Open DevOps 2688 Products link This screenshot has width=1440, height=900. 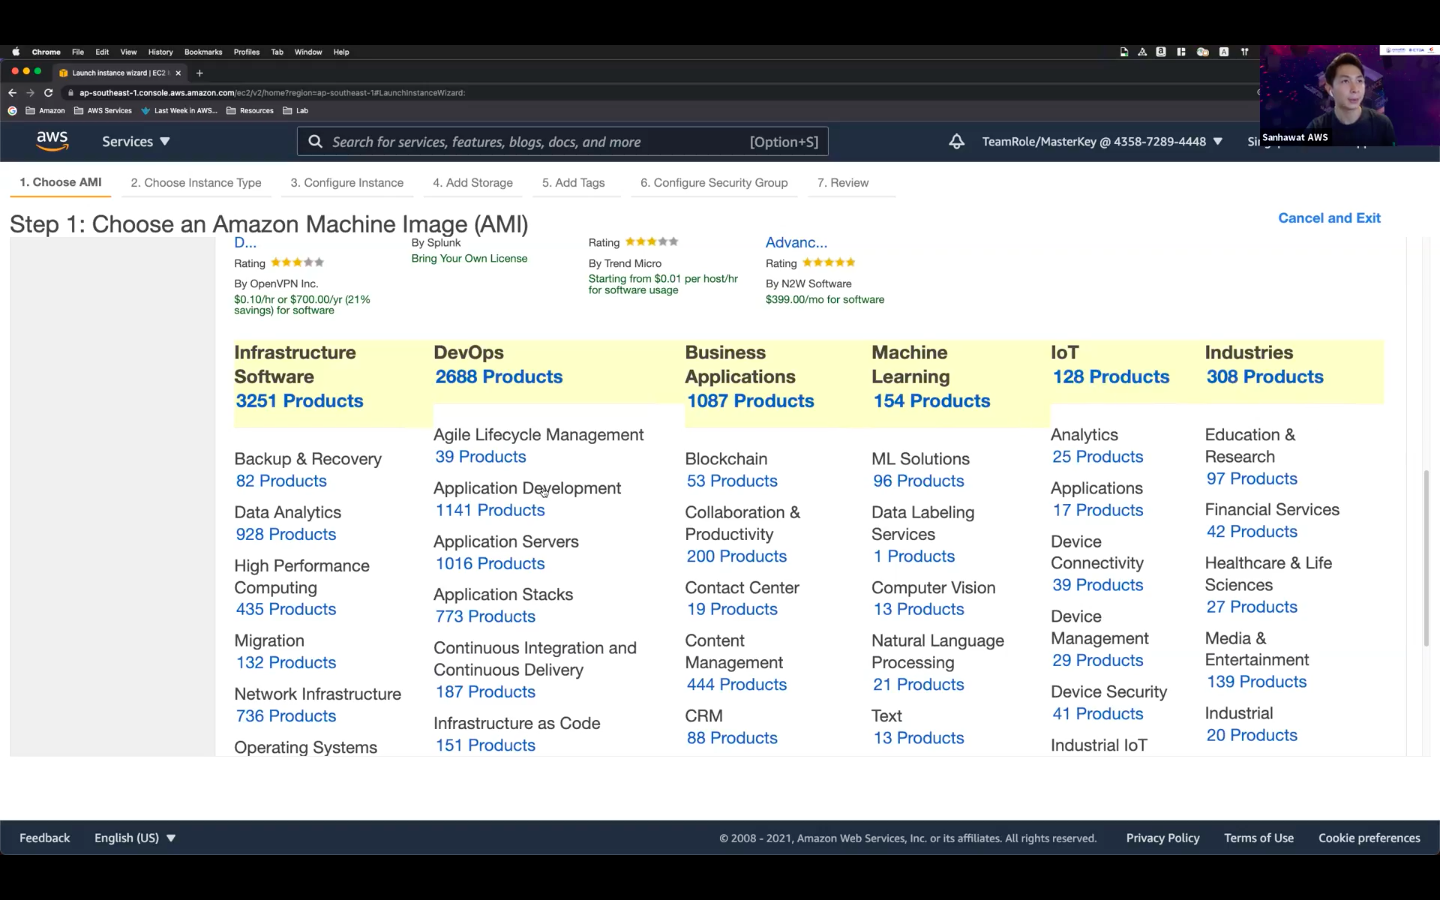pos(498,377)
